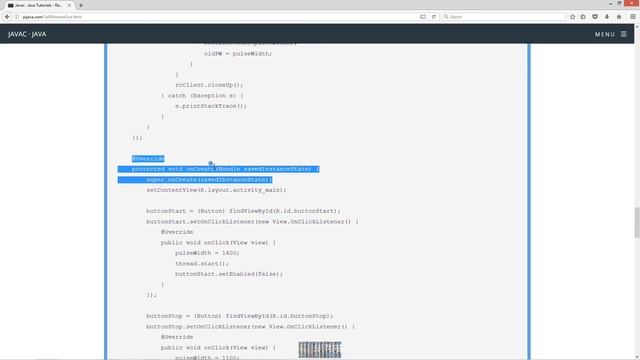Click the 'buttonStart = (Button) findViewById' line
Viewport: 640px width, 360px height.
click(x=243, y=211)
